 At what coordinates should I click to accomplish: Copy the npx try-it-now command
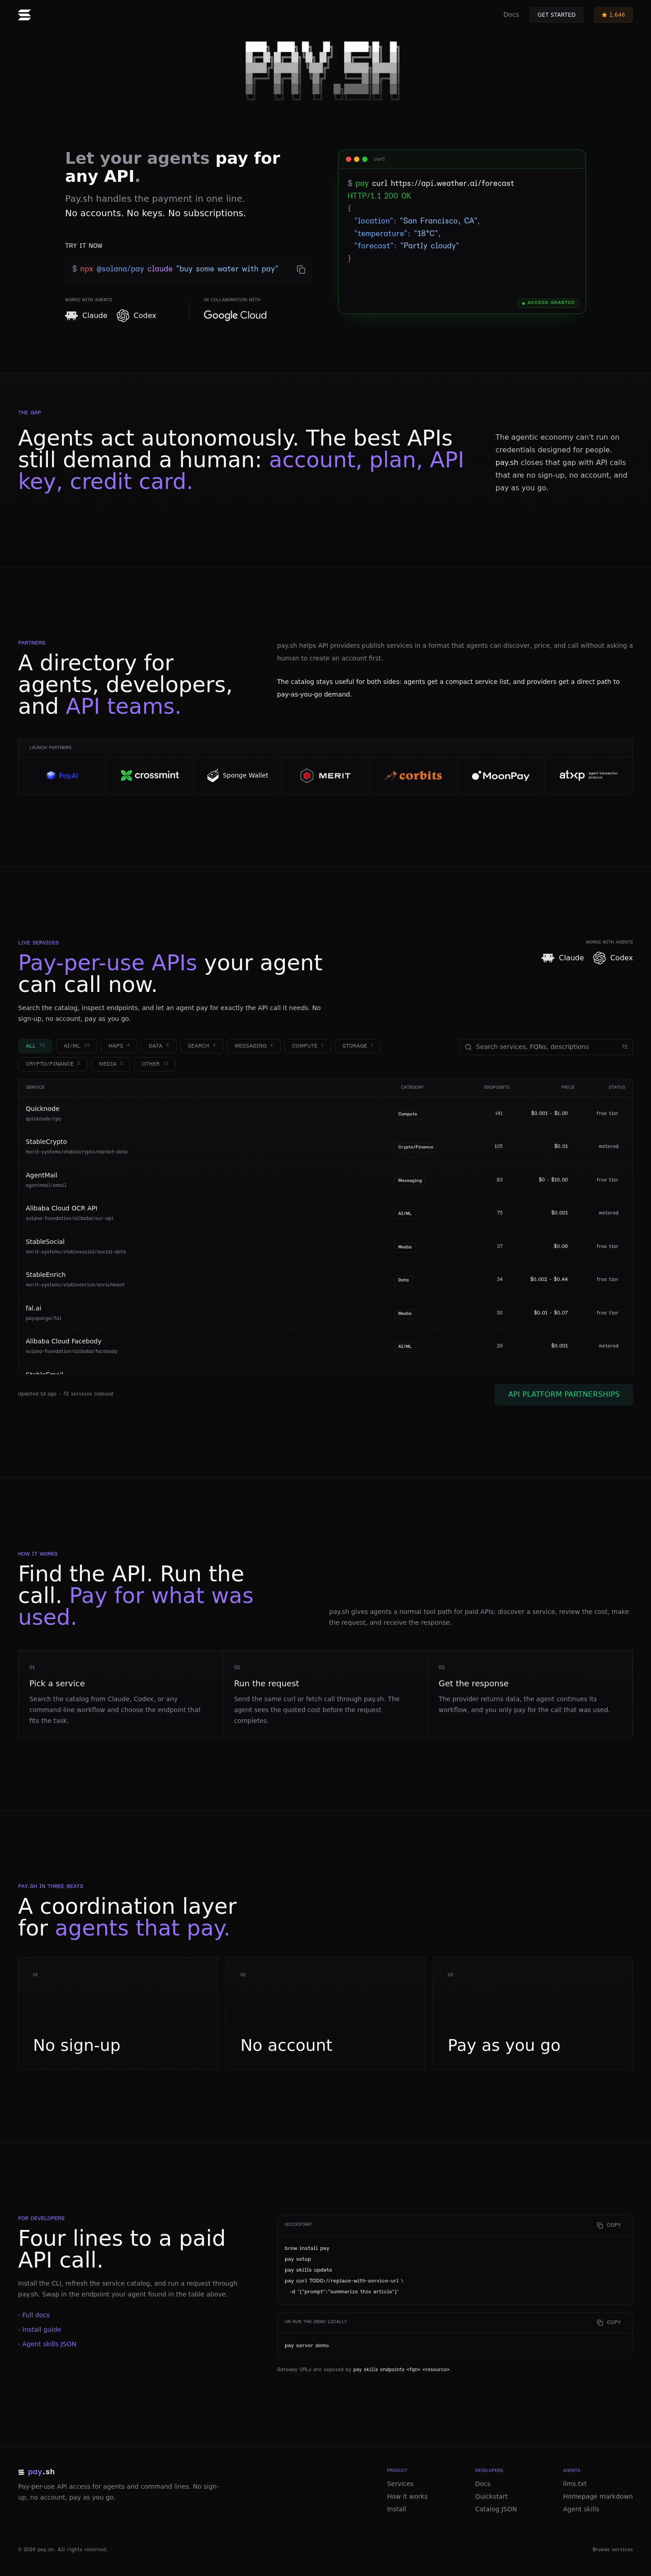[301, 269]
